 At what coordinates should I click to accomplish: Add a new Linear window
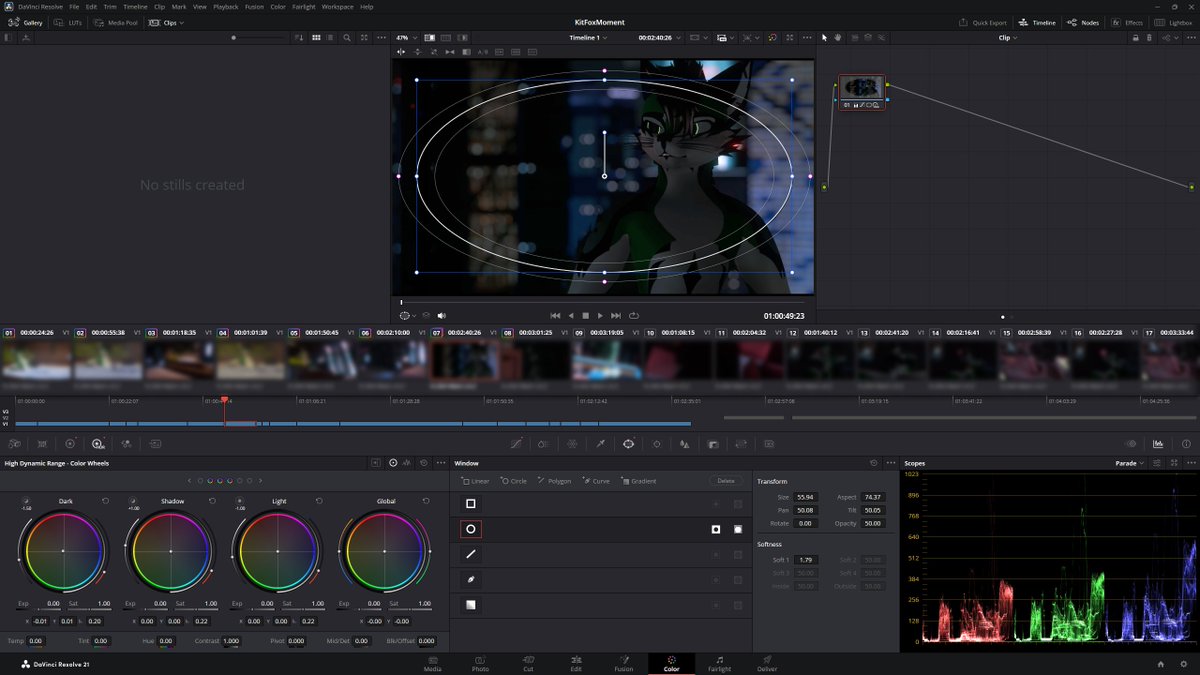(476, 481)
